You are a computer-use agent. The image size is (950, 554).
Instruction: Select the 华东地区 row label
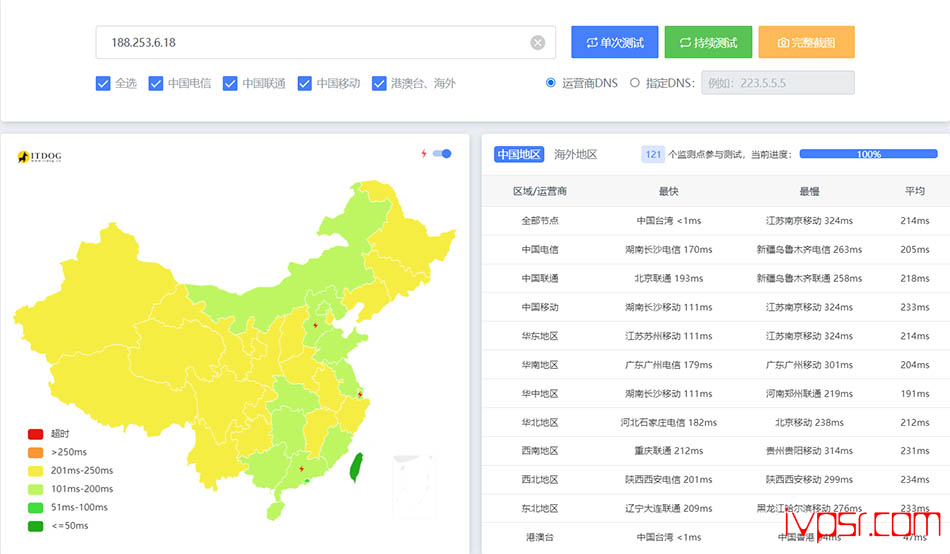point(540,336)
